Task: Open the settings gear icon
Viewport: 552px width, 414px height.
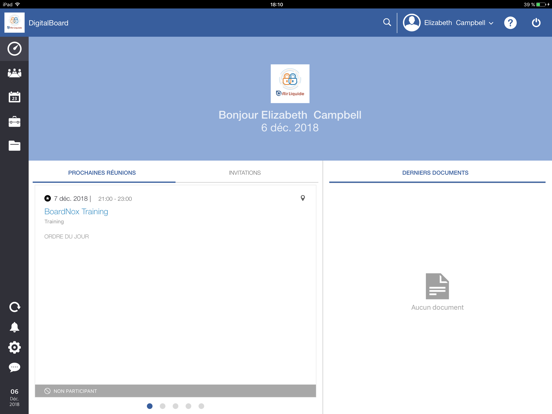Action: pyautogui.click(x=14, y=347)
